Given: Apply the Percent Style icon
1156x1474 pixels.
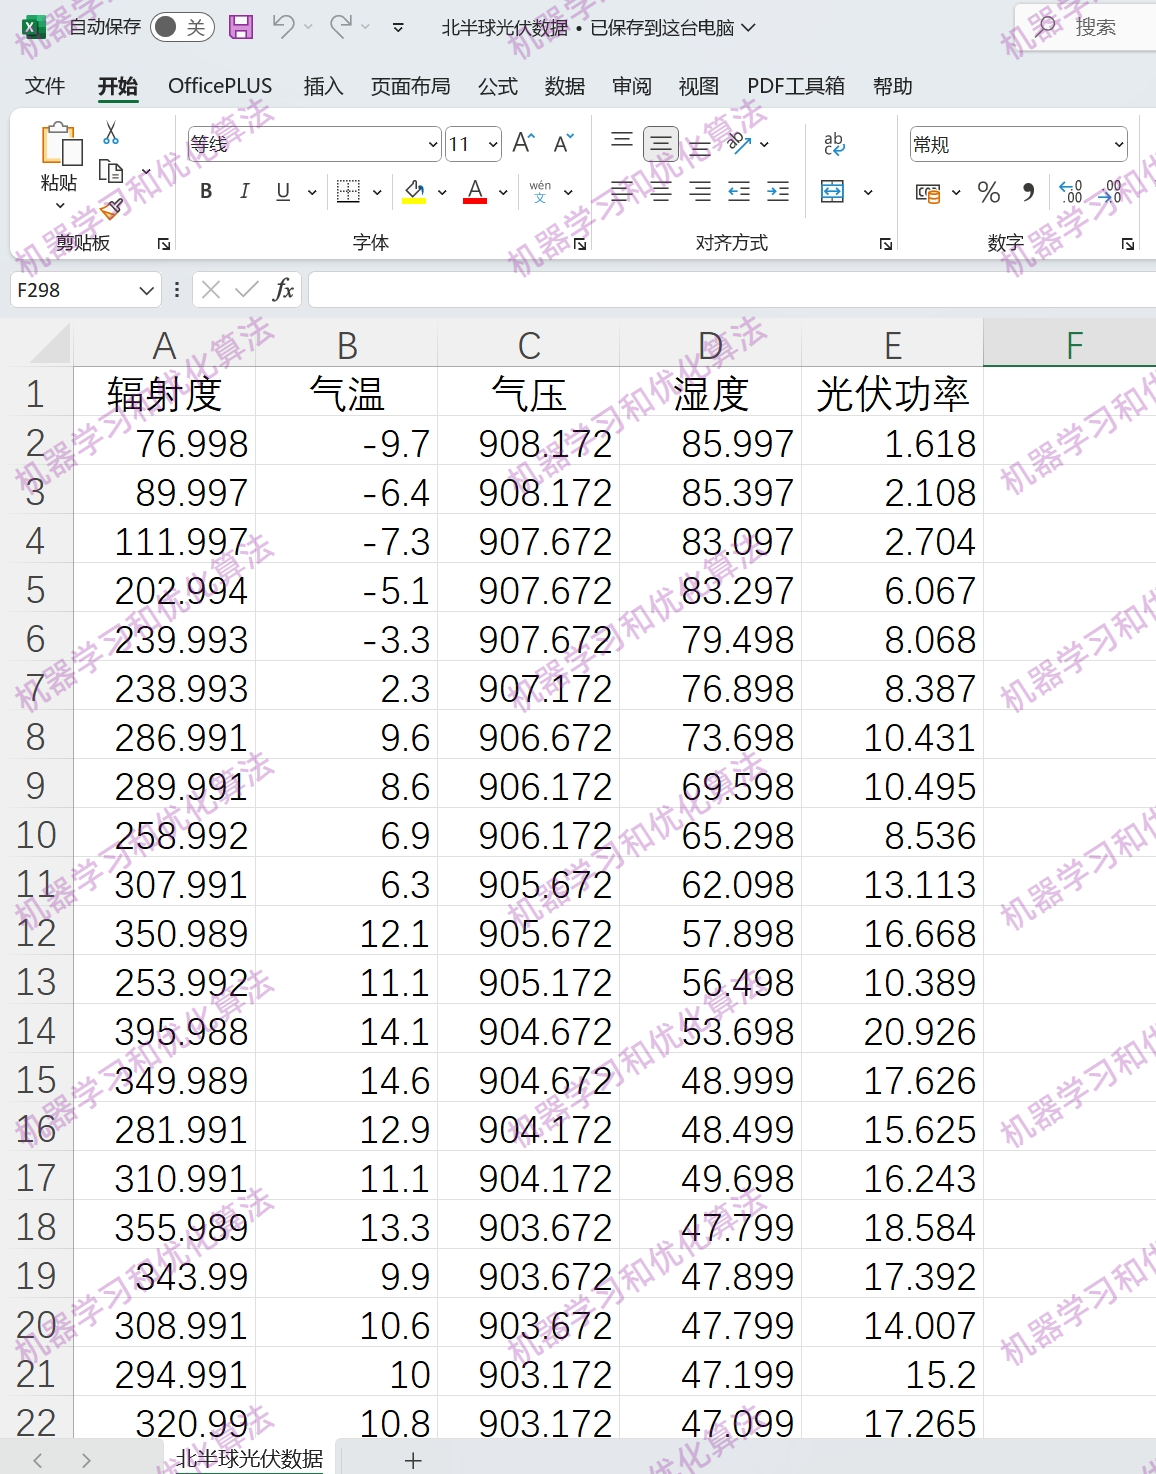Looking at the screenshot, I should tap(990, 192).
